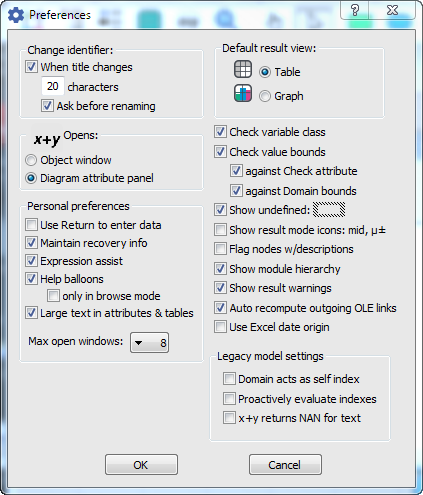
Task: Select the Graph radio button
Action: [x=265, y=96]
